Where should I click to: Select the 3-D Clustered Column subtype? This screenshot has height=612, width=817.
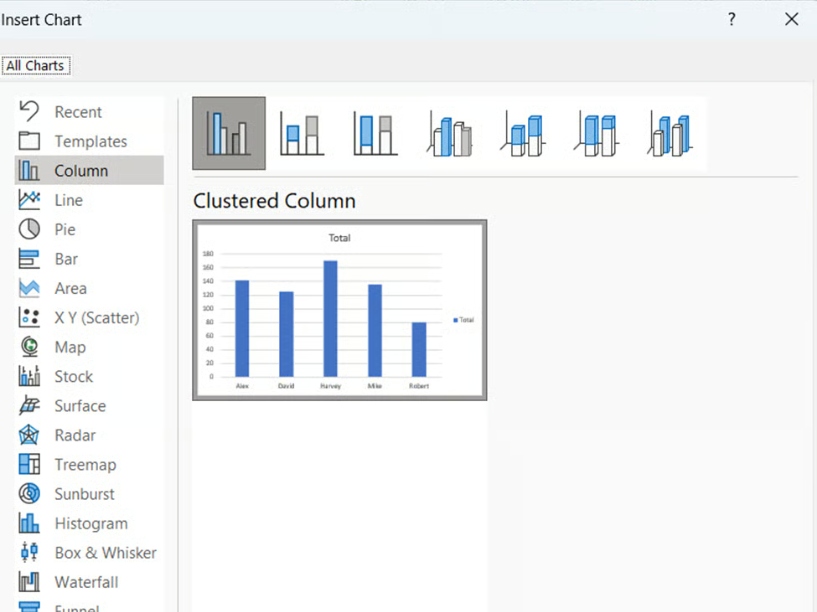pos(447,133)
